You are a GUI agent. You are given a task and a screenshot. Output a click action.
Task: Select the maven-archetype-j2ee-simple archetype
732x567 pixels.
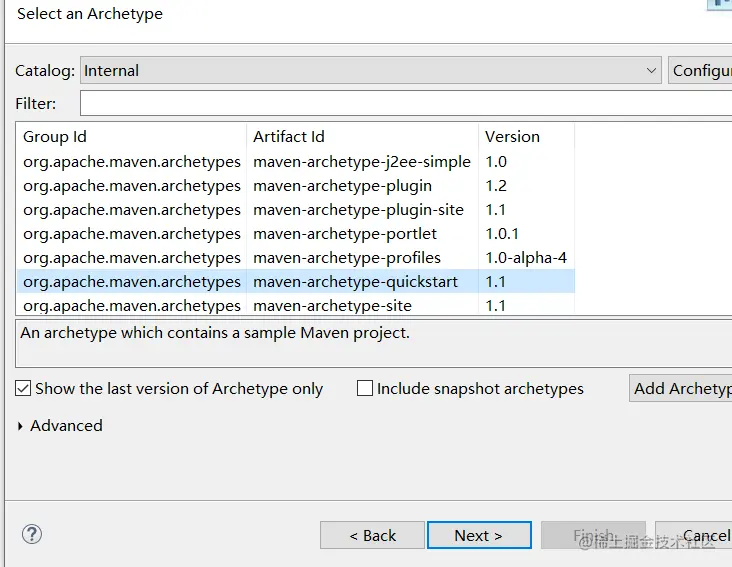click(361, 162)
